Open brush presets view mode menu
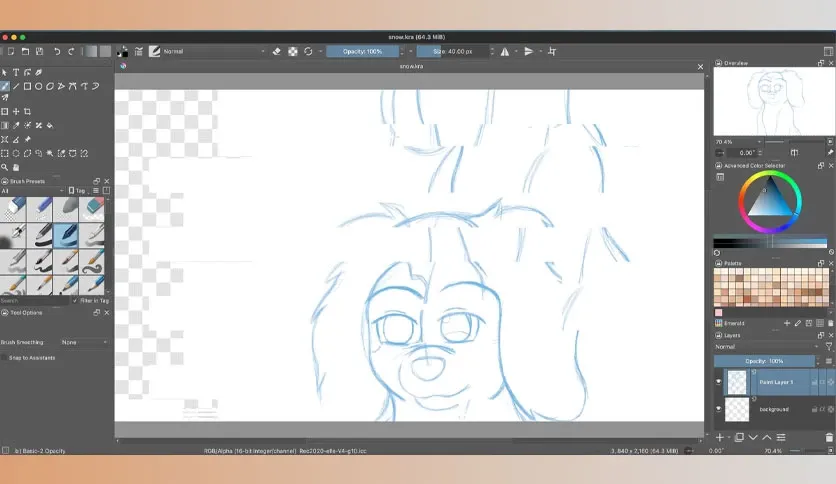 coord(96,190)
